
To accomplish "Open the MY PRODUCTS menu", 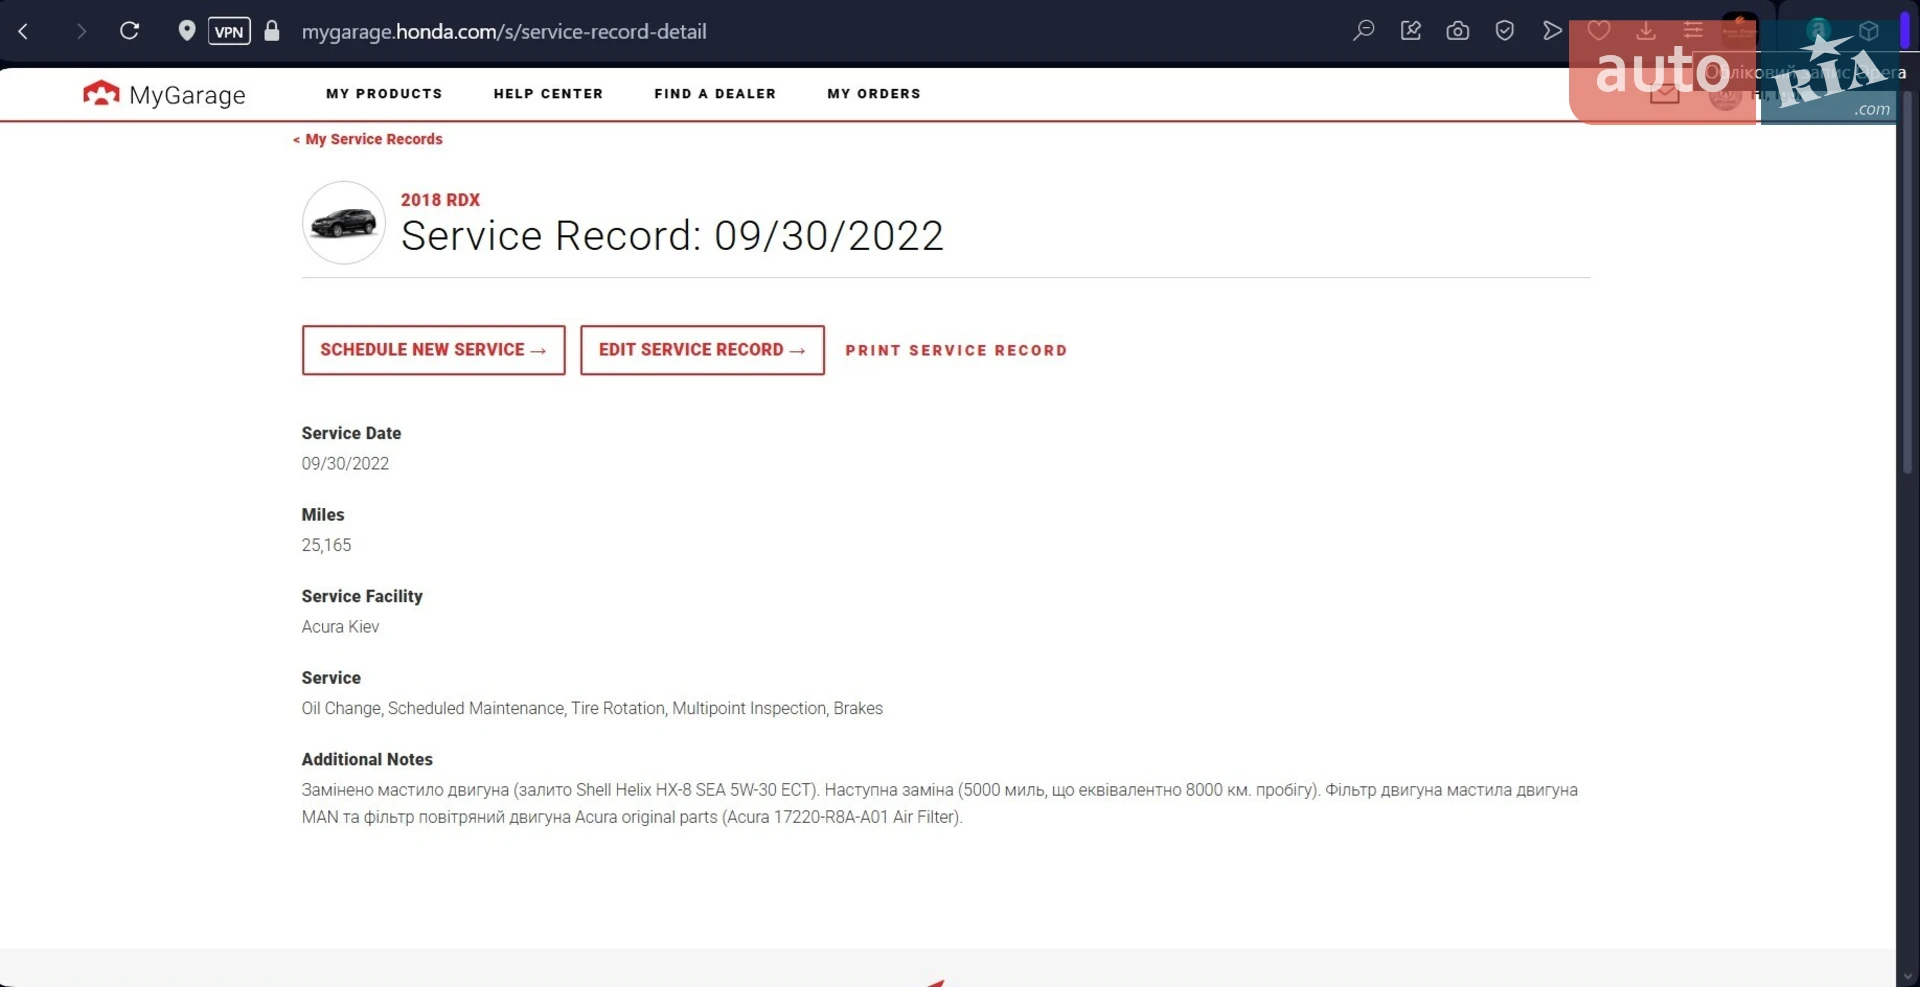I will point(384,94).
